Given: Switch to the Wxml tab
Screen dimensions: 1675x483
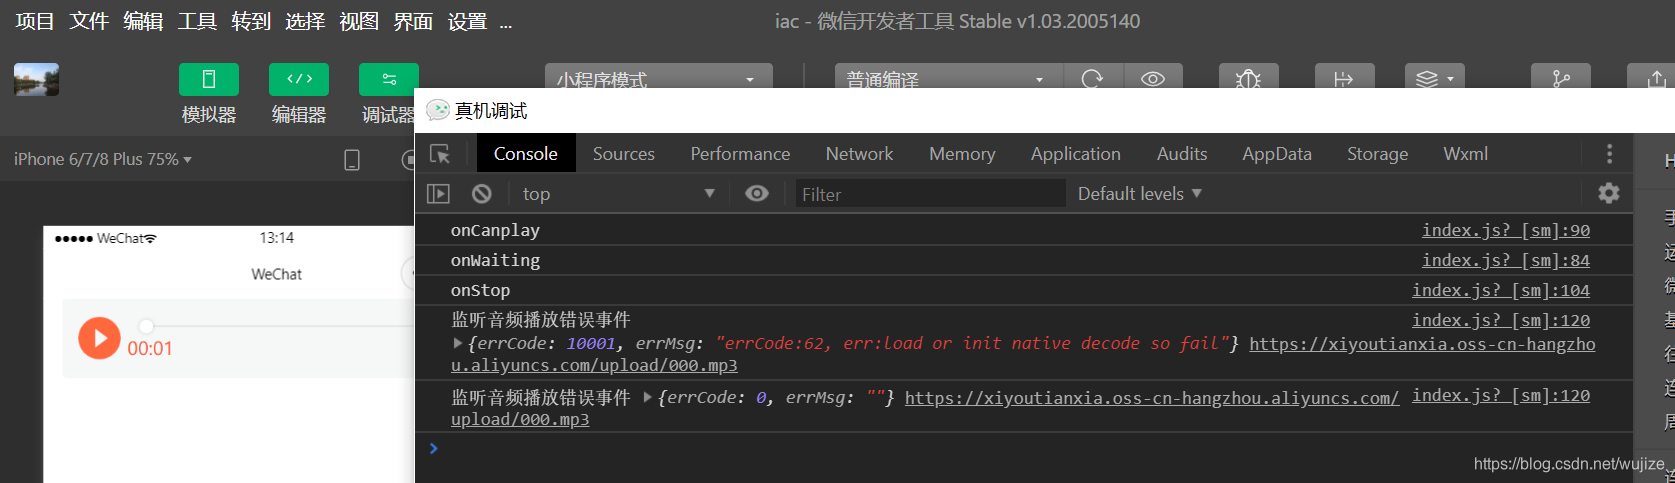Looking at the screenshot, I should click(1466, 154).
